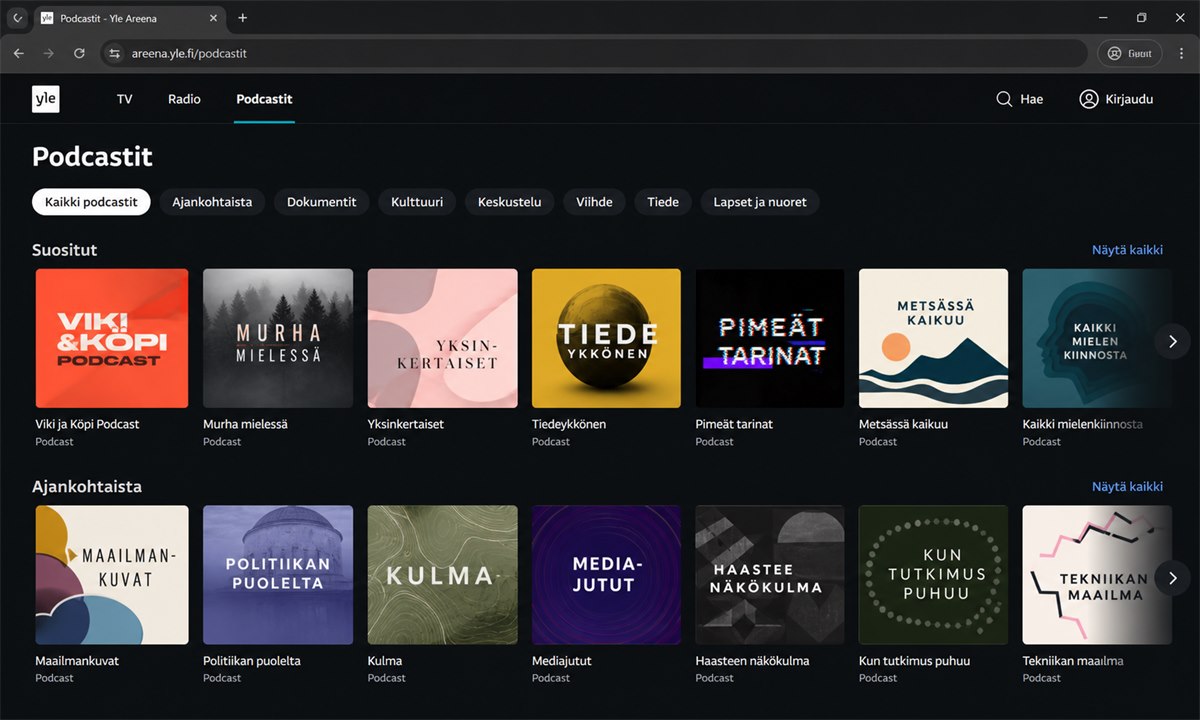The height and width of the screenshot is (720, 1200).
Task: Click the Politiikan puolelta title text
Action: 252,661
